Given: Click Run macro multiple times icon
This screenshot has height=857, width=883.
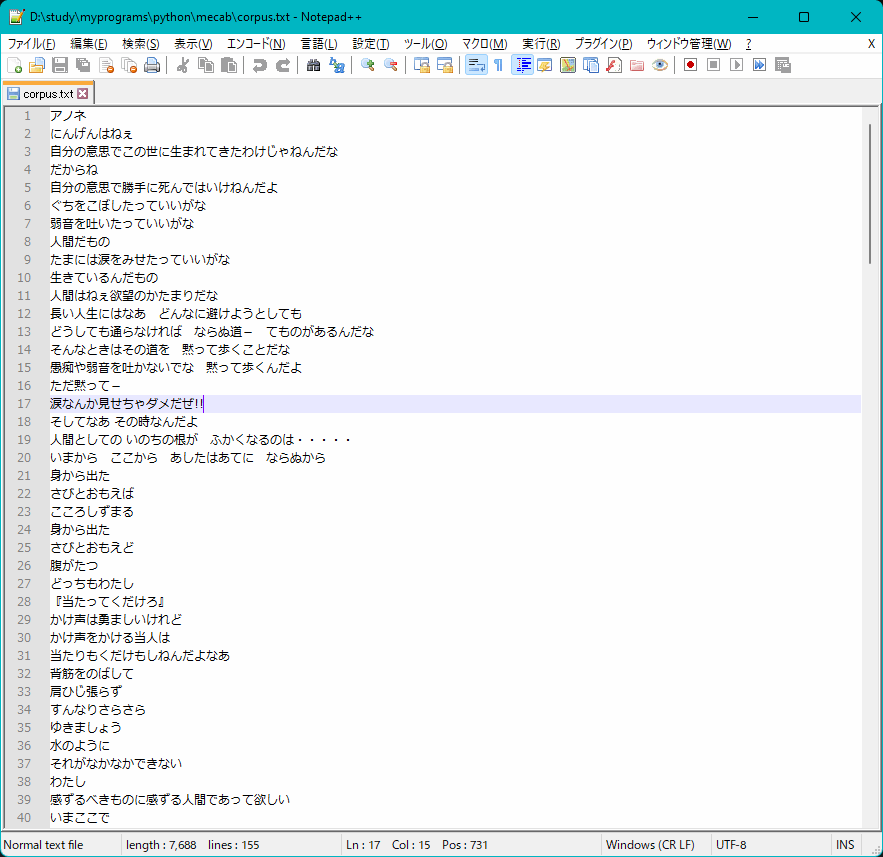Looking at the screenshot, I should click(x=759, y=65).
